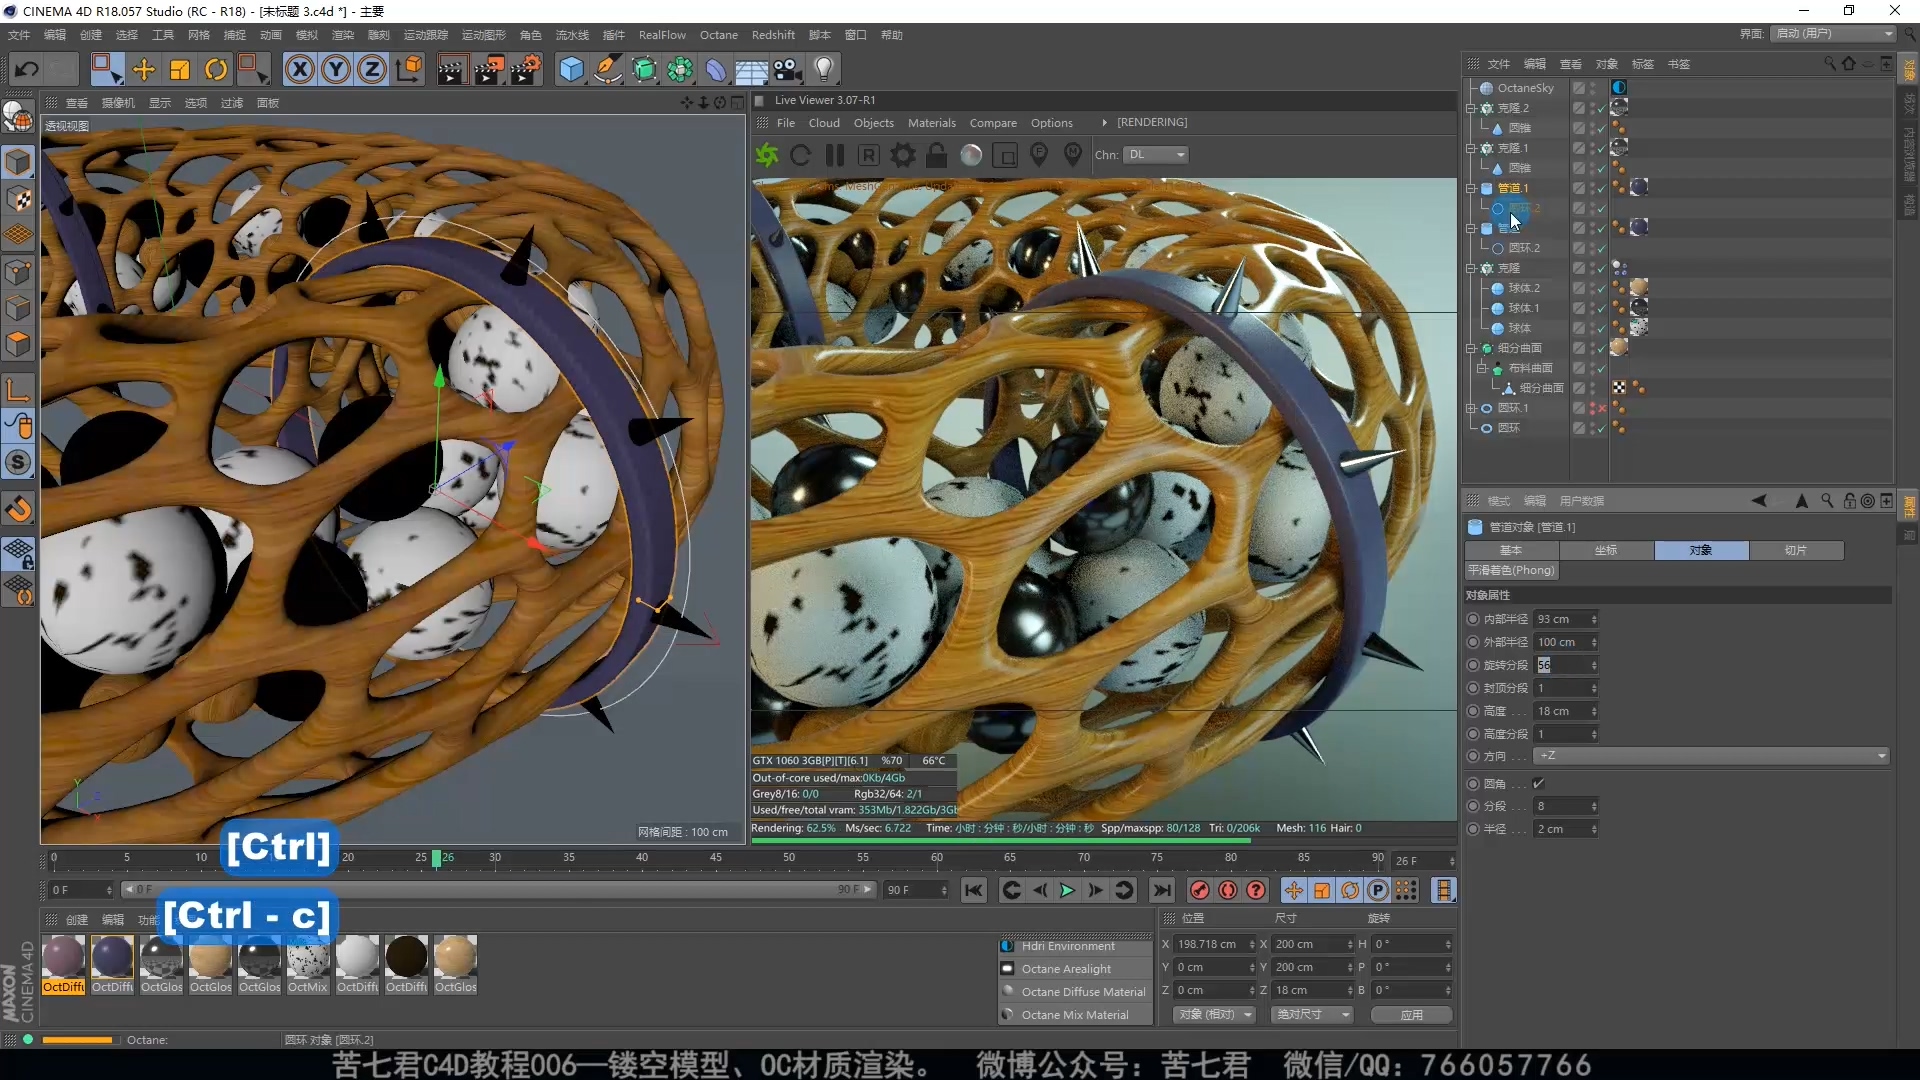Toggle the Y axis lock

tap(336, 69)
